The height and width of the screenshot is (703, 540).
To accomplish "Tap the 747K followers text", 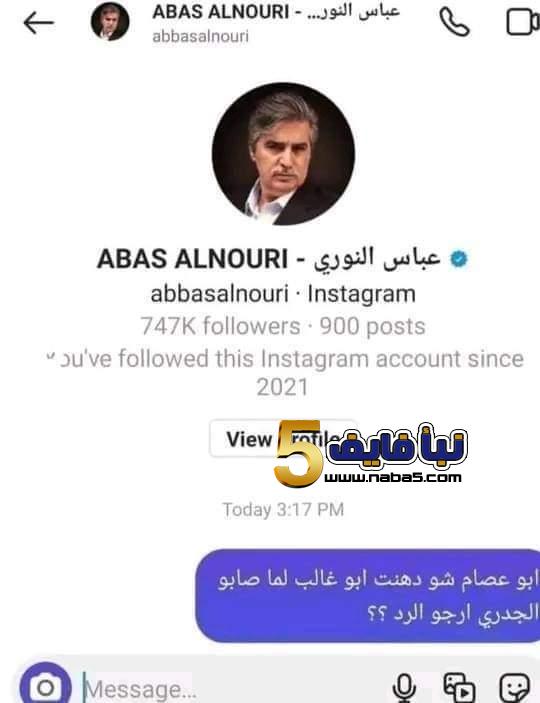I will [220, 326].
